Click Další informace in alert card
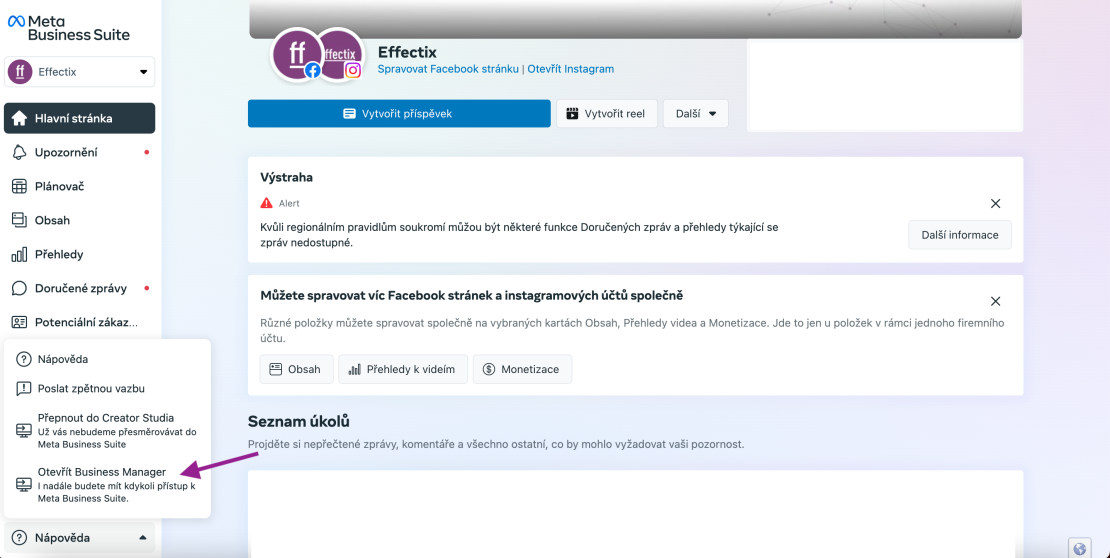 click(960, 235)
